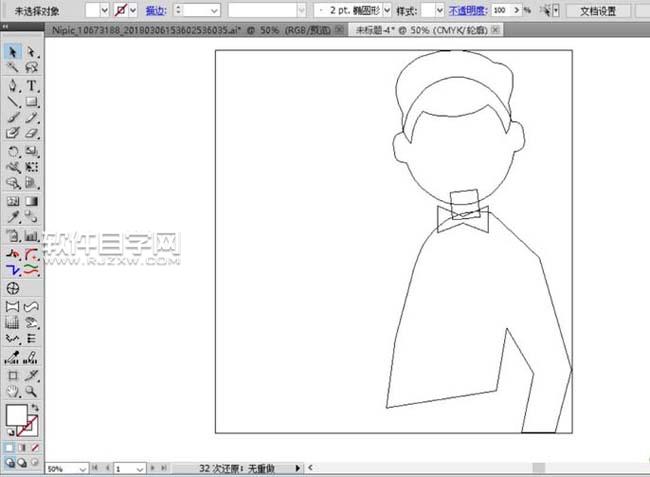Select the Rectangle shape tool

(32, 101)
